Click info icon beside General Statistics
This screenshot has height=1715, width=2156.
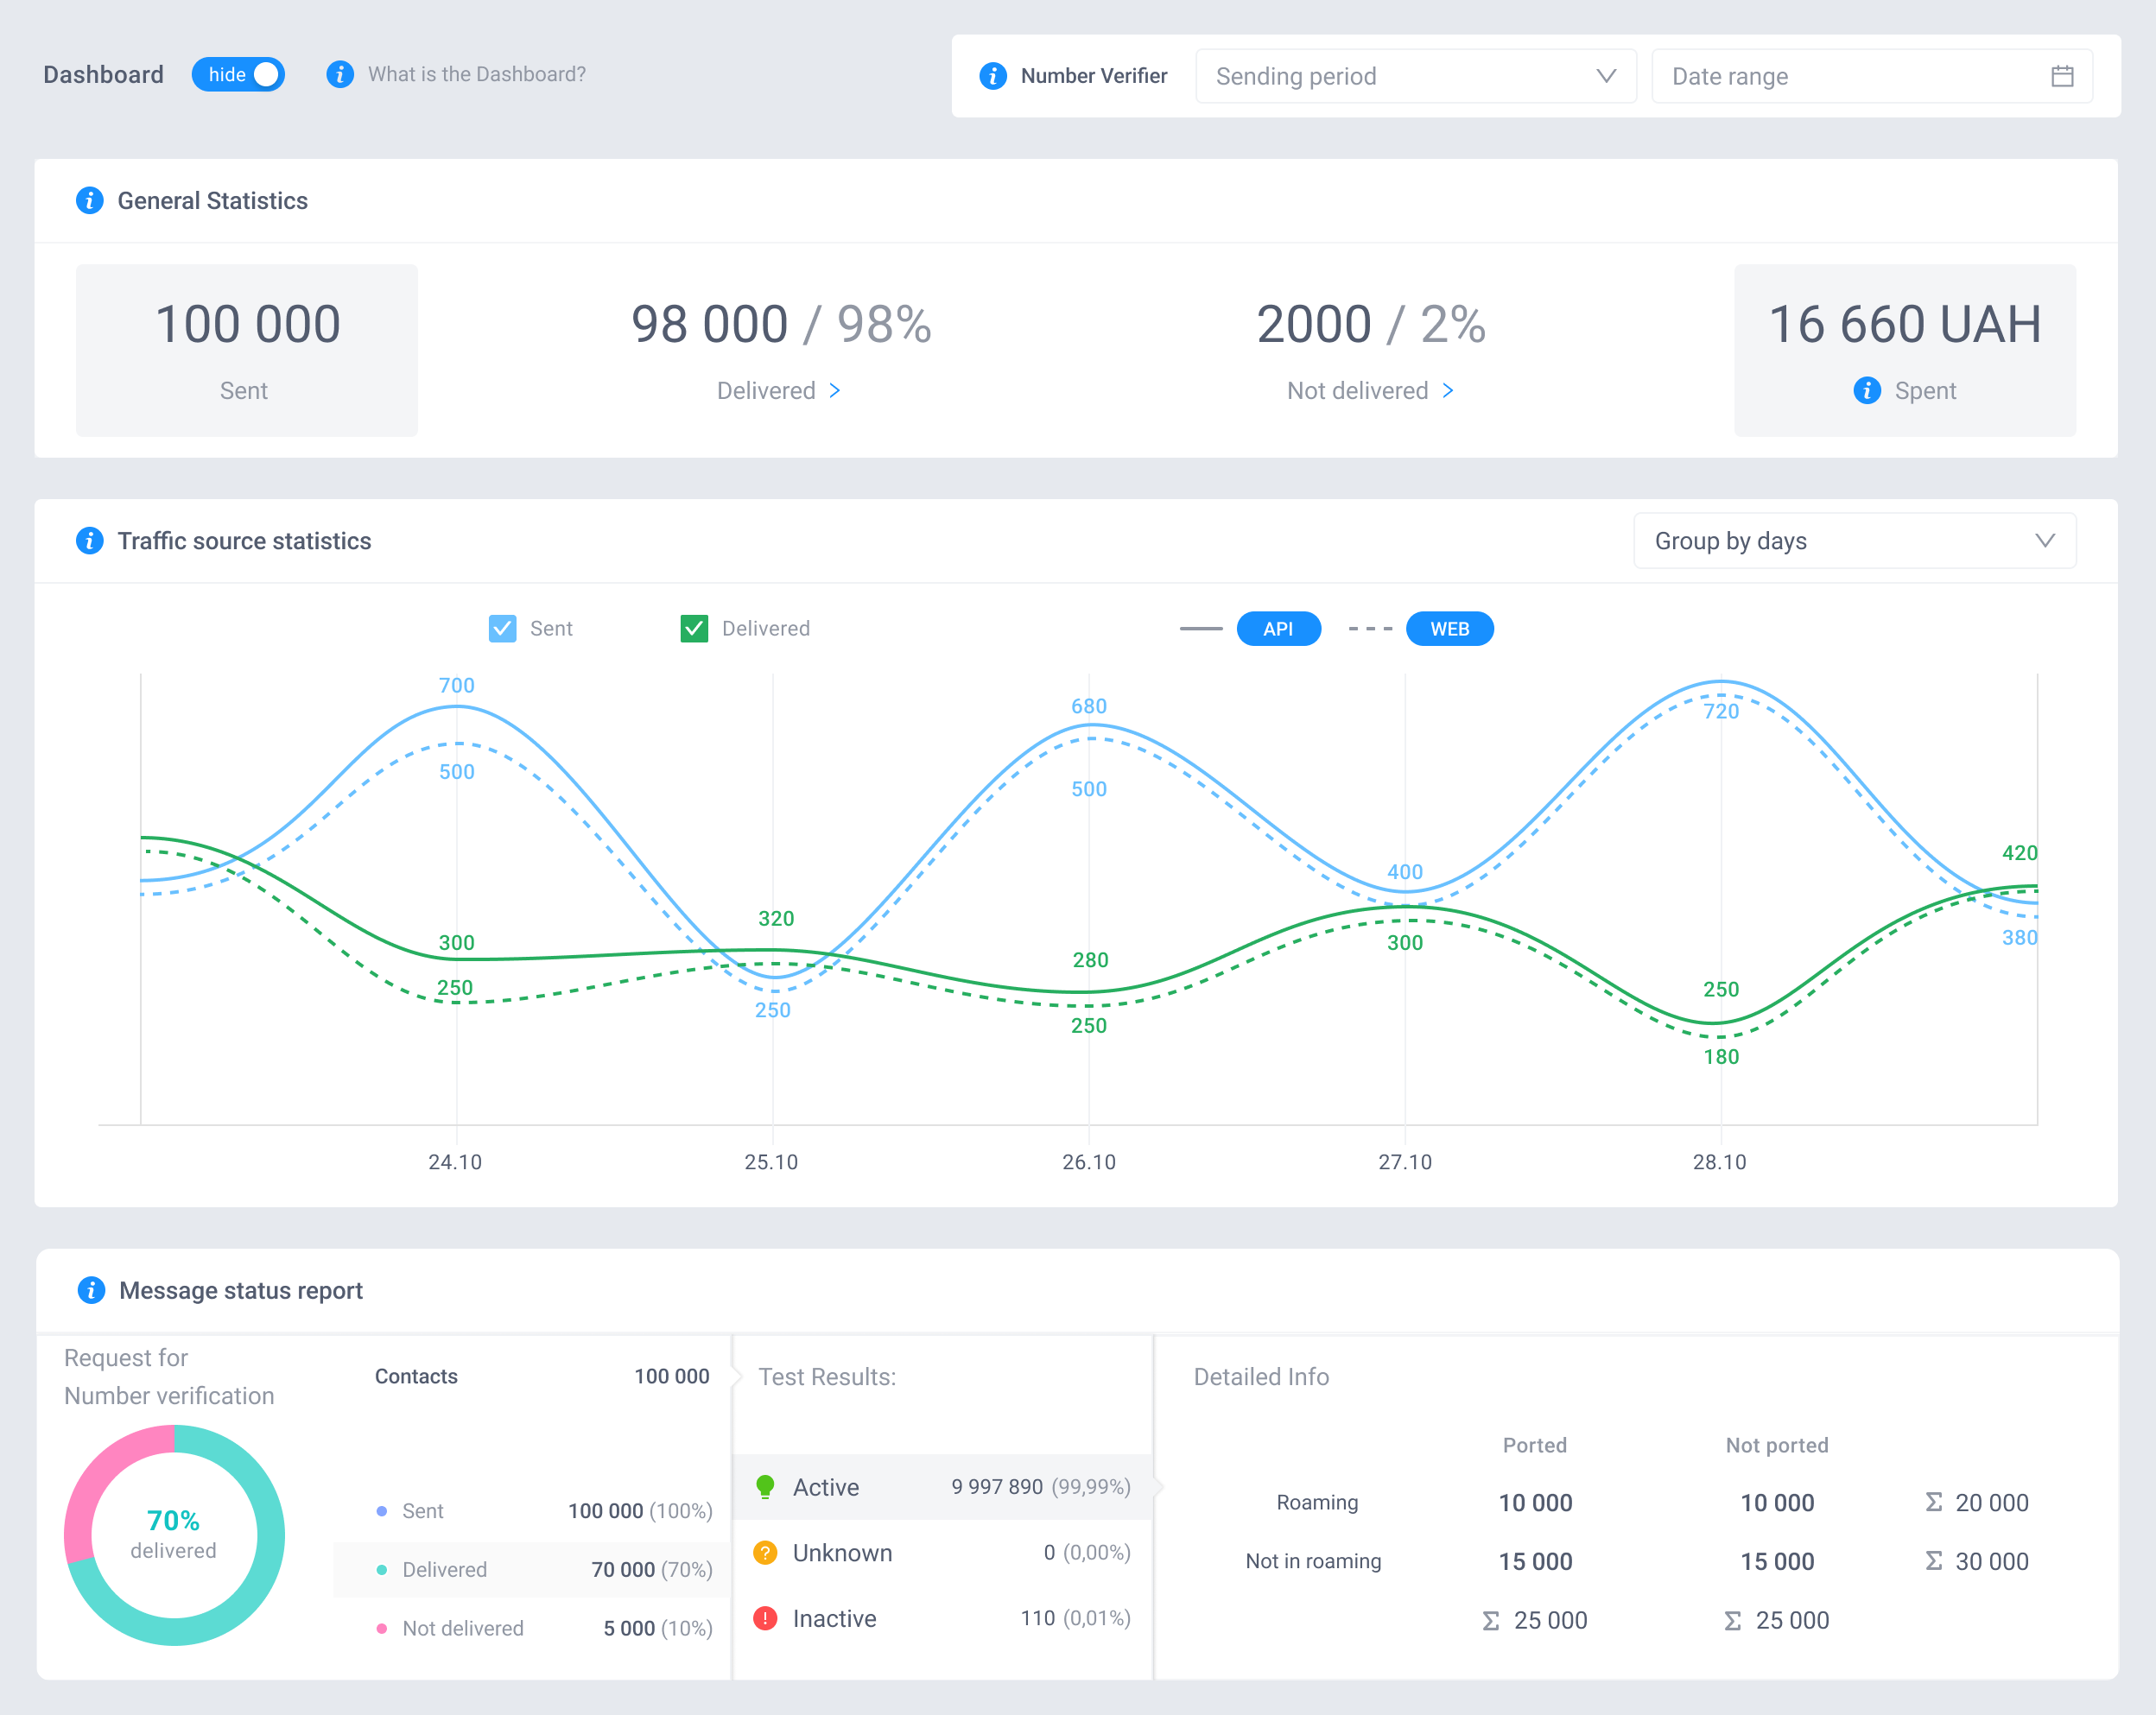coord(89,200)
